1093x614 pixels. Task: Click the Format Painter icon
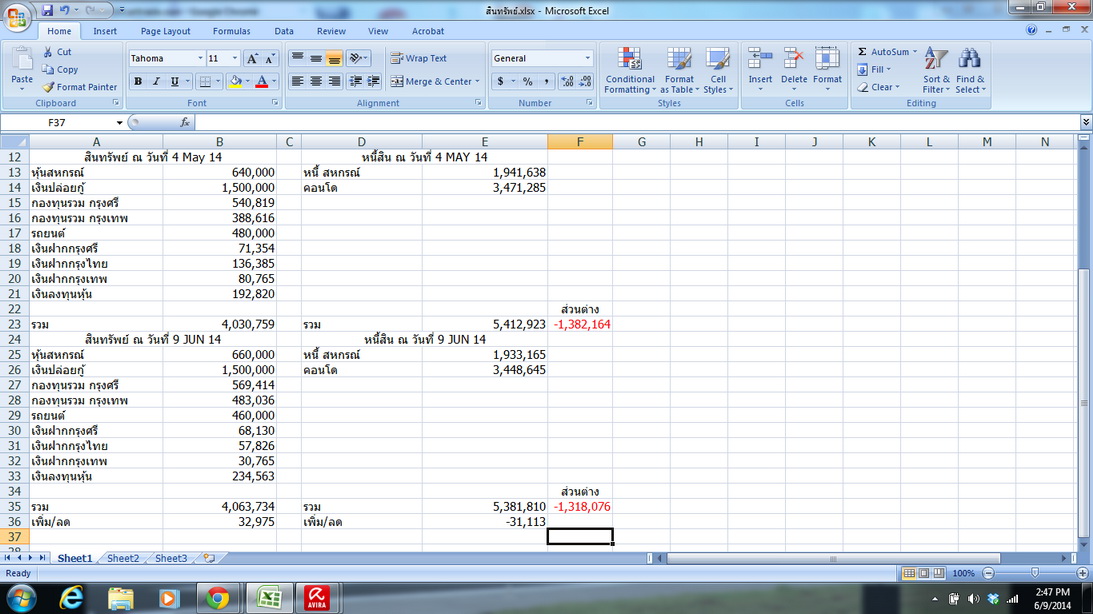48,87
